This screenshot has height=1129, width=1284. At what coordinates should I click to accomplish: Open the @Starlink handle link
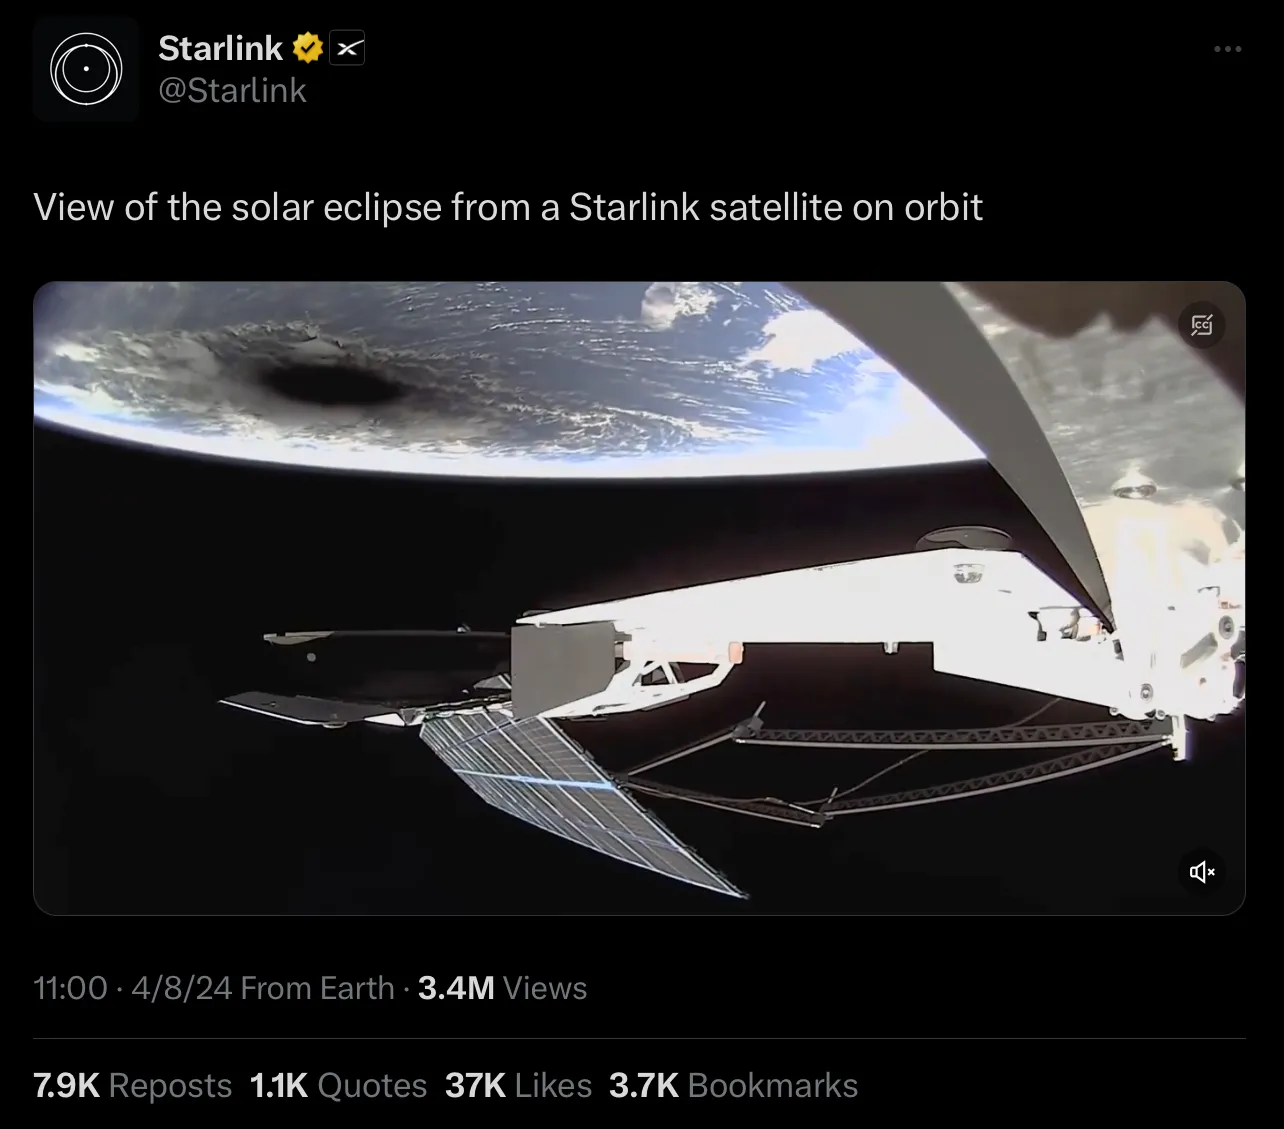point(232,90)
